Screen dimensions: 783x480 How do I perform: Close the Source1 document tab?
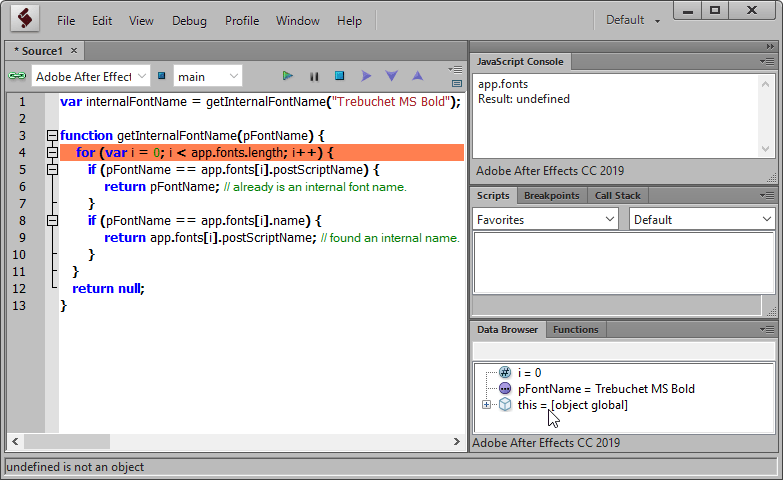pos(74,50)
